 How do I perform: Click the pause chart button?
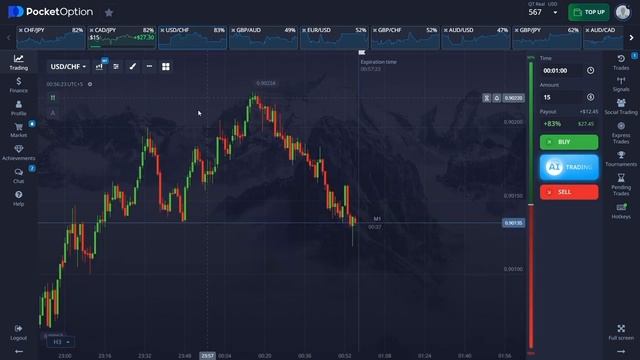(x=53, y=98)
